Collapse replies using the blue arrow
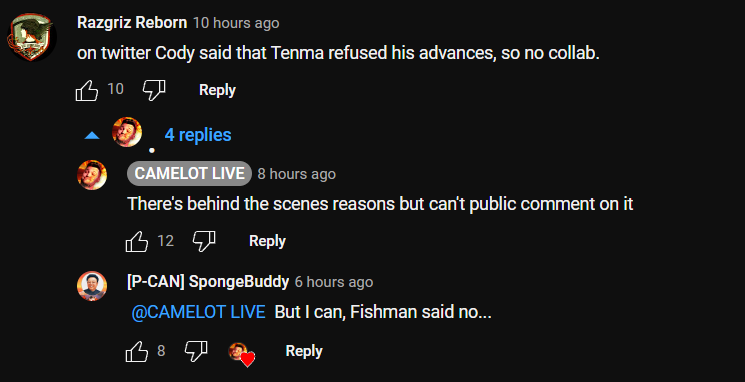Viewport: 745px width, 382px height. 92,136
